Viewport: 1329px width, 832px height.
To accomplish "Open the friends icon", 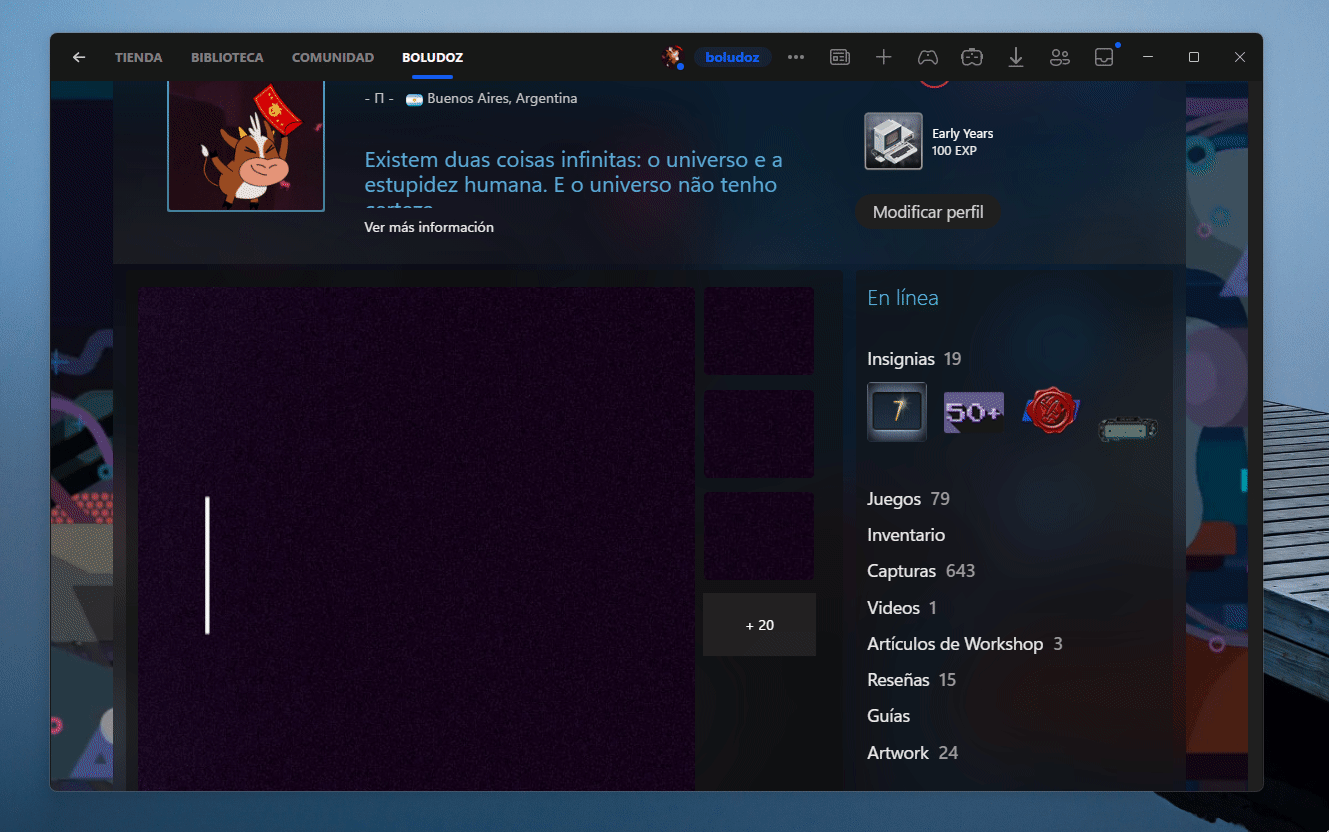I will 1060,57.
